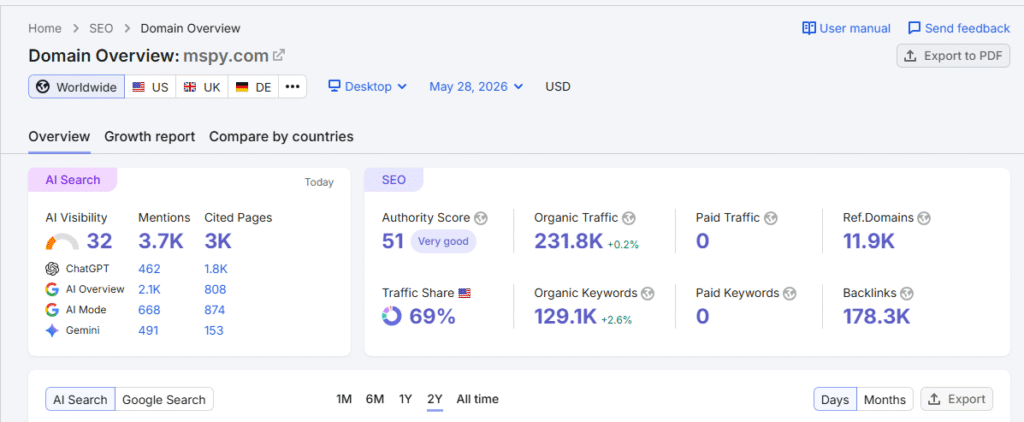Switch to the Growth report tab

pyautogui.click(x=150, y=137)
